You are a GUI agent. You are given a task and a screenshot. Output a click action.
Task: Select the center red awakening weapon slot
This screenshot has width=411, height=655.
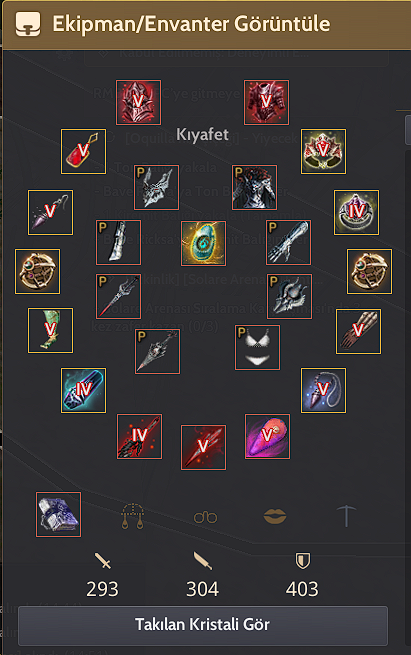click(203, 447)
